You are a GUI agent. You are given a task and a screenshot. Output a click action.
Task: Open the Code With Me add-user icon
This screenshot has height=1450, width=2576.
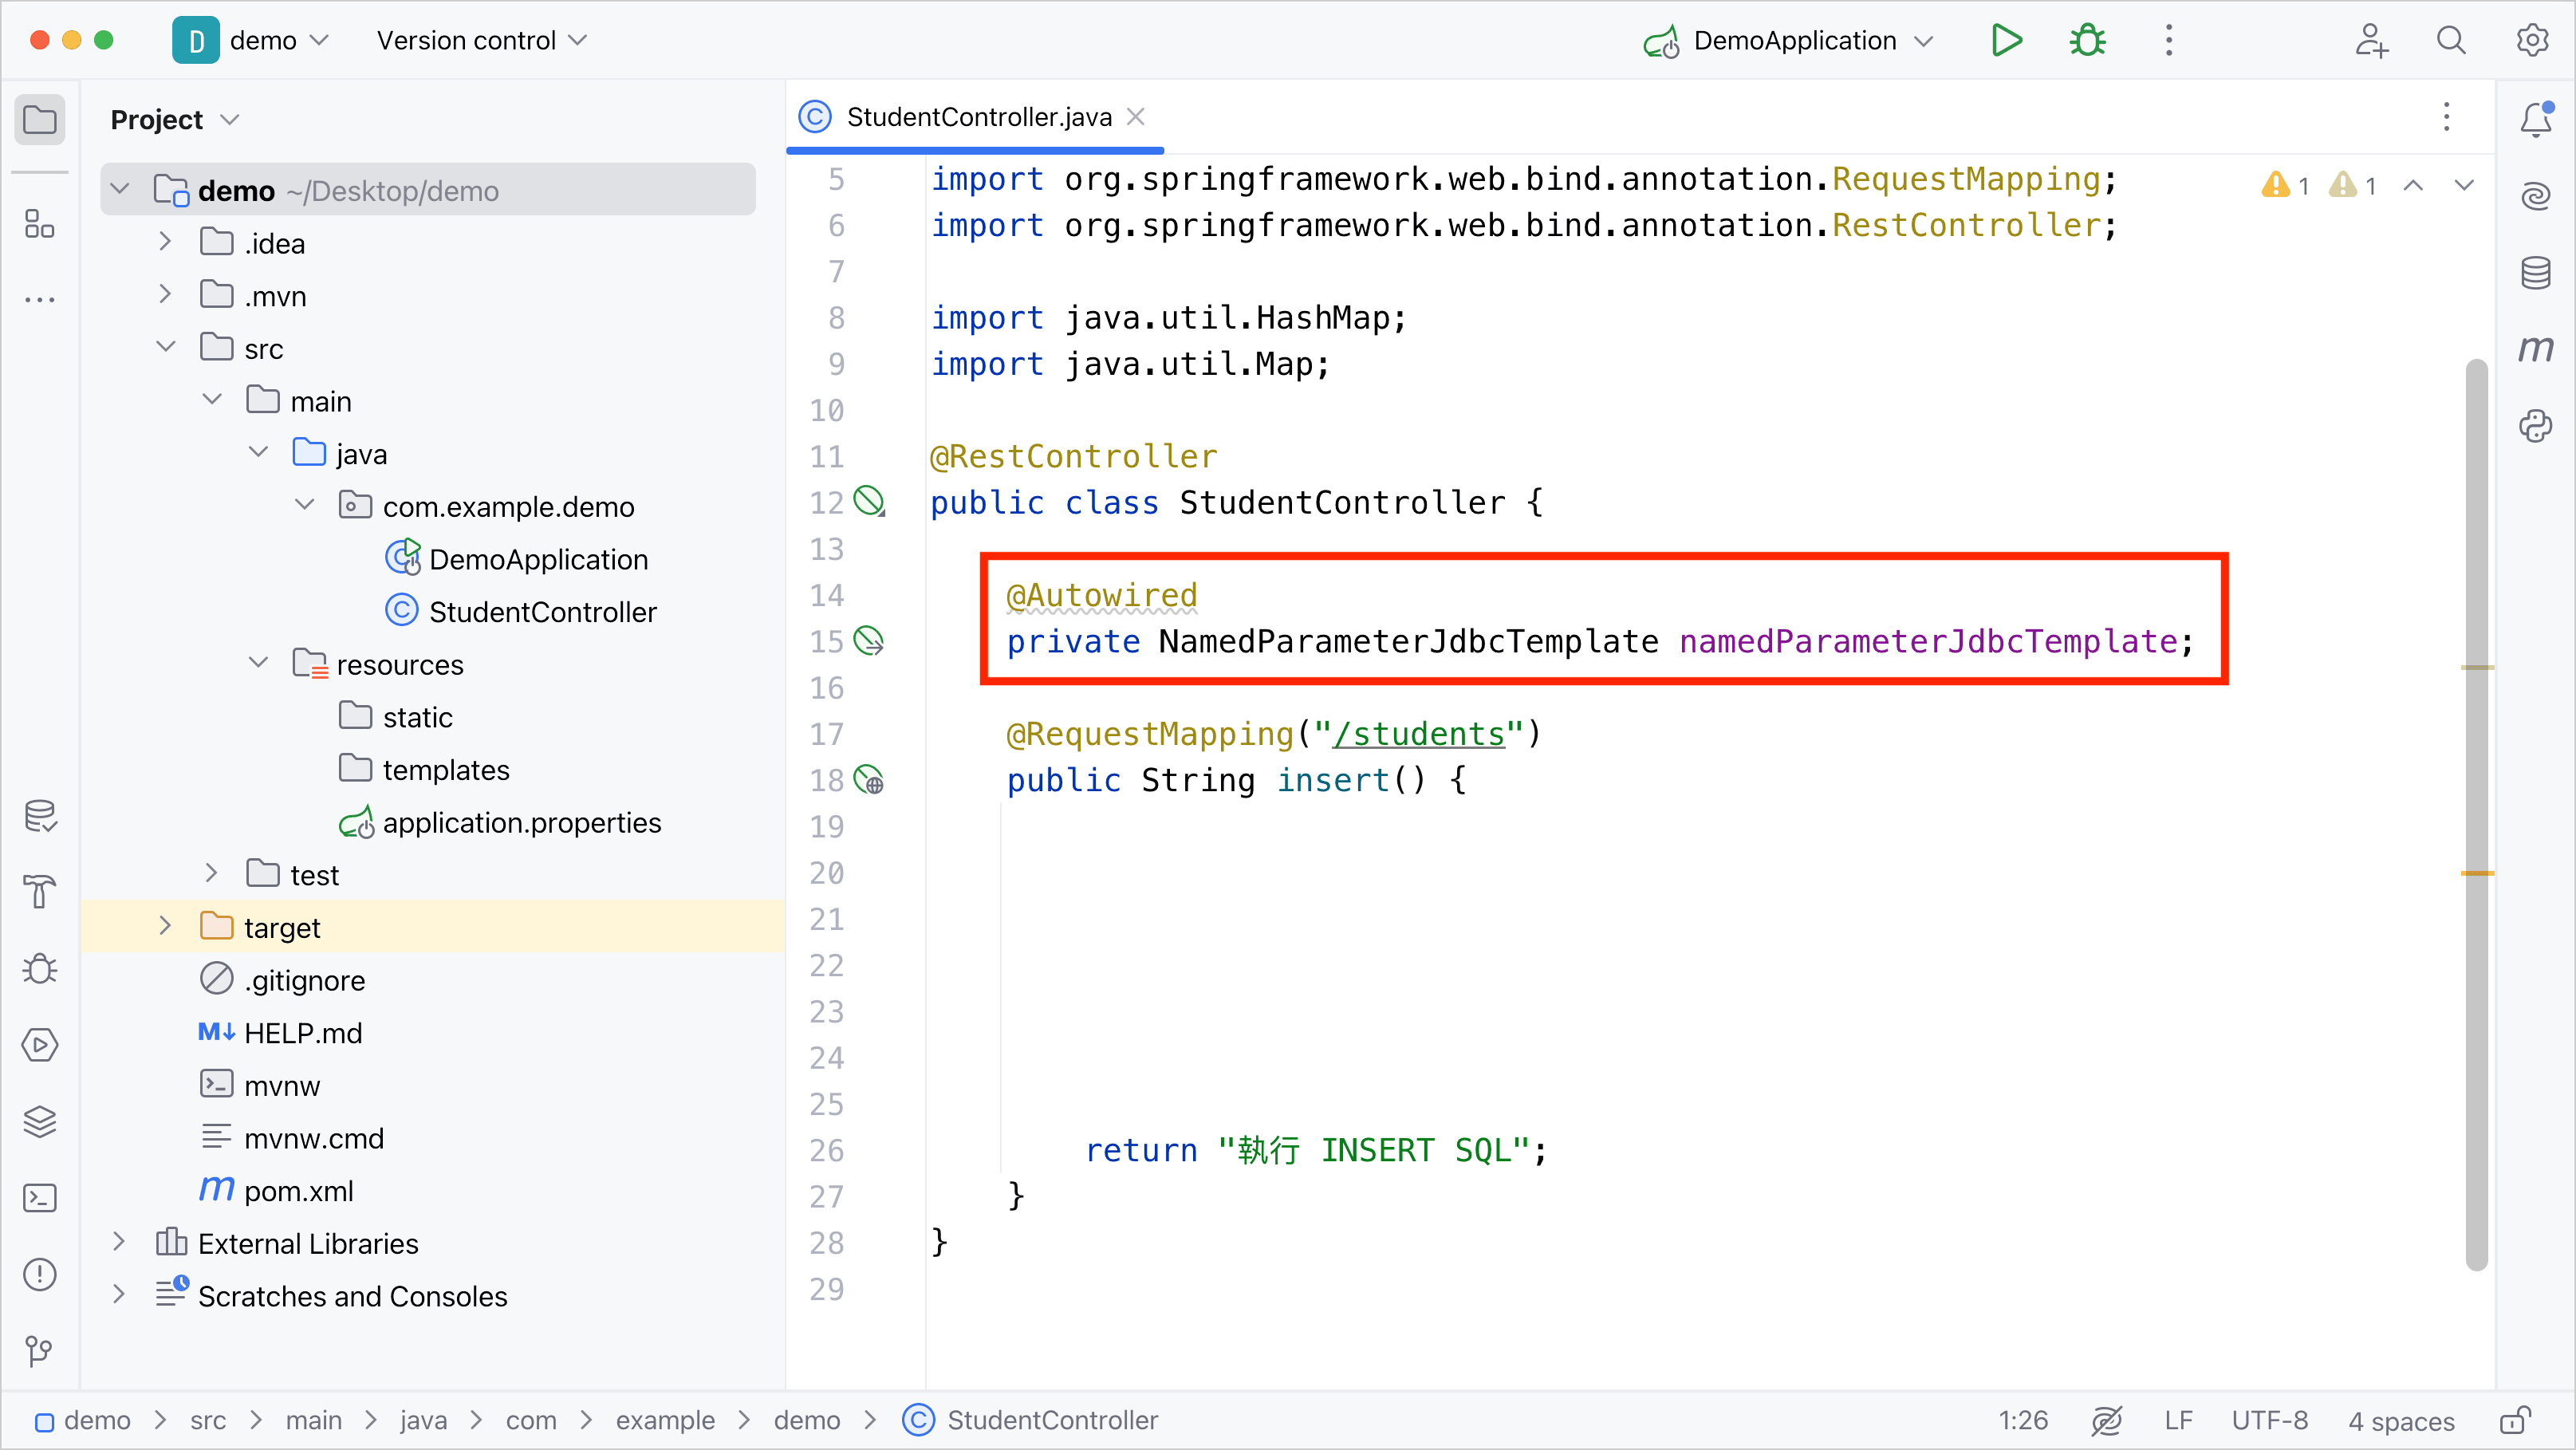click(x=2370, y=40)
